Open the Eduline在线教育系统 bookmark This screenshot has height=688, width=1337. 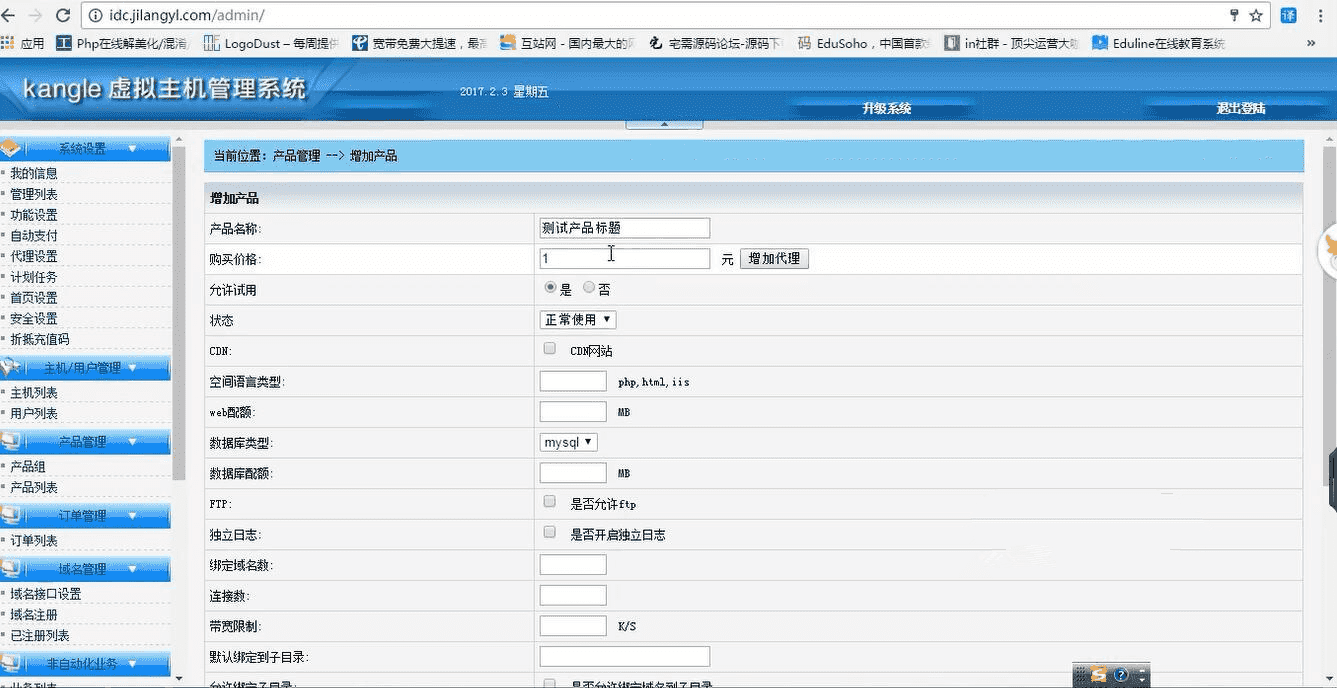click(1159, 43)
